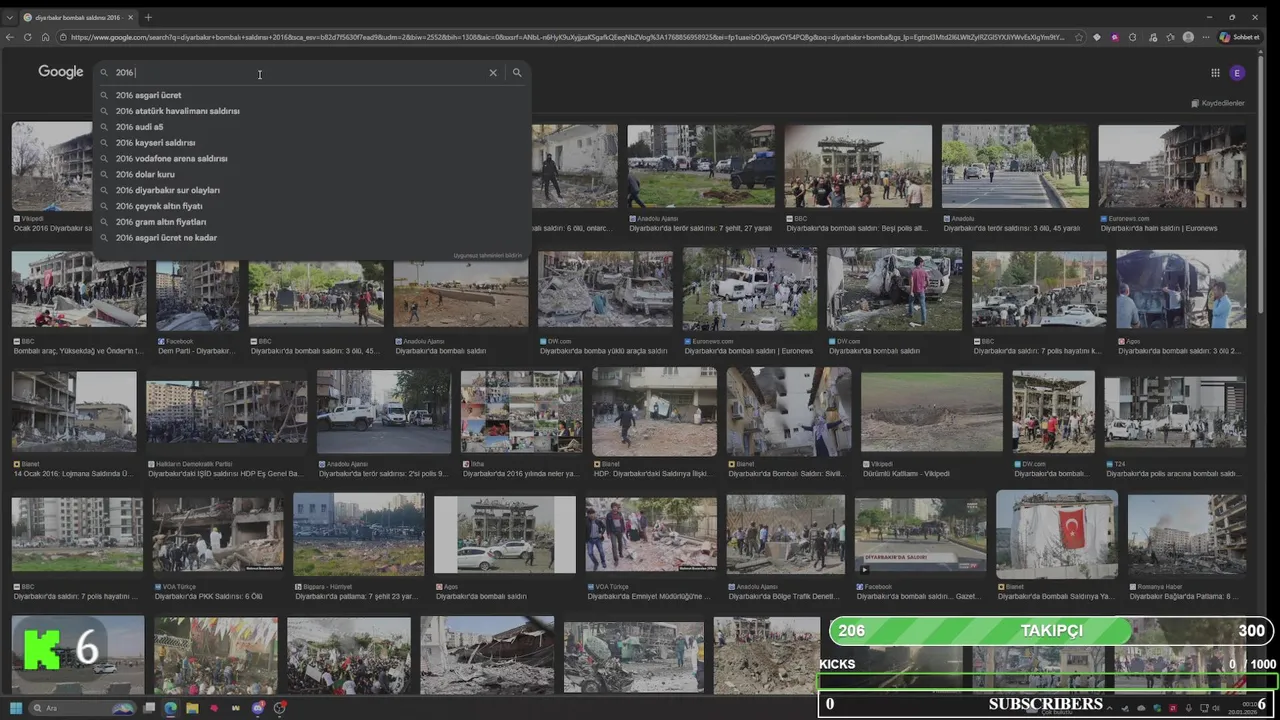Open Task View on the taskbar
1280x720 pixels.
tap(150, 708)
